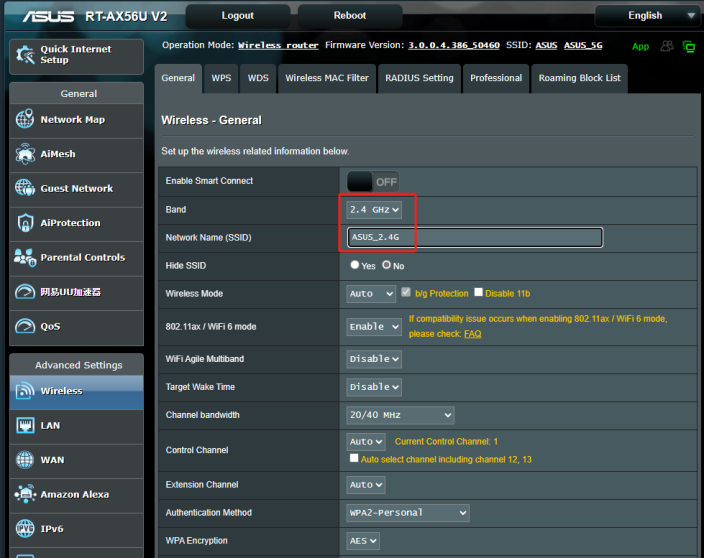Open the Authentication Method dropdown

coord(408,513)
